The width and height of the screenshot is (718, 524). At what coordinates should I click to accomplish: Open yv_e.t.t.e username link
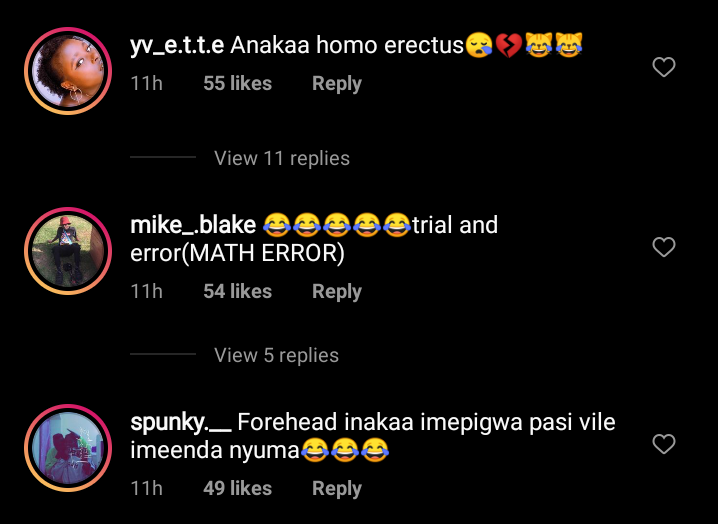coord(177,45)
